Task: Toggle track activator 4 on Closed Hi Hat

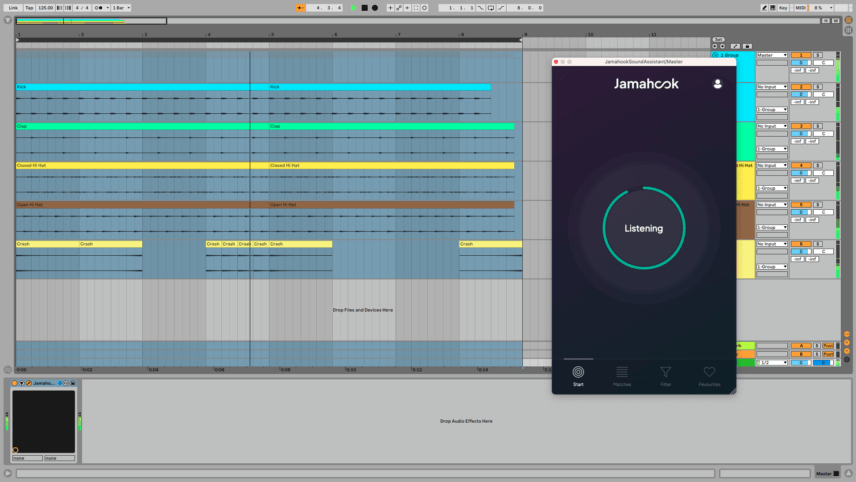Action: (801, 165)
